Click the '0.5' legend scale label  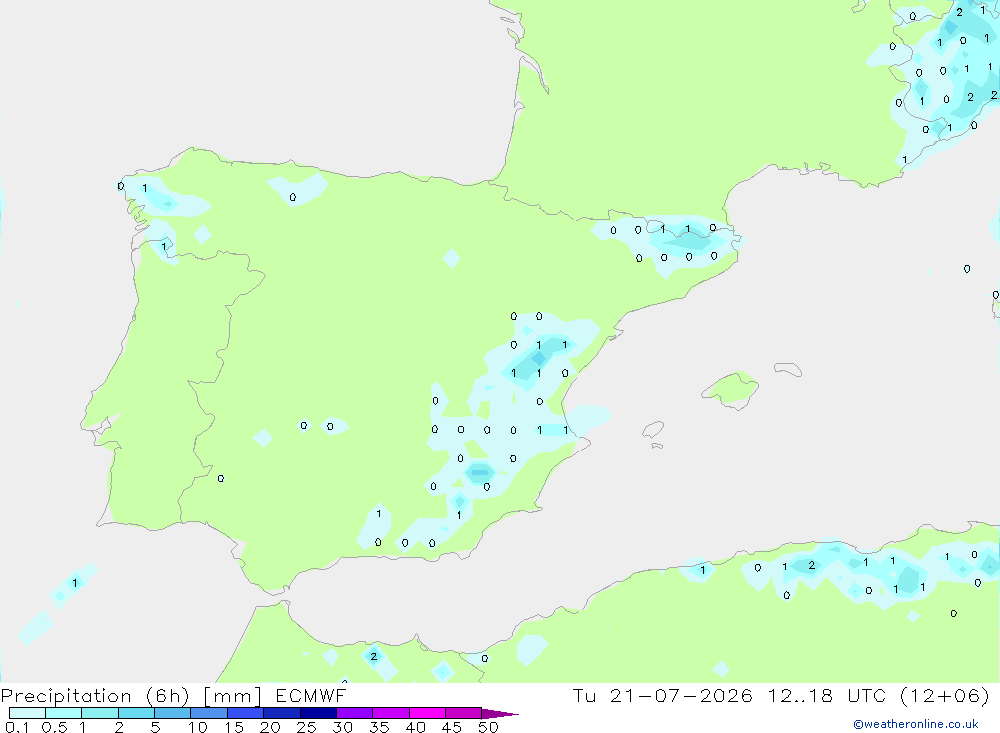click(54, 727)
